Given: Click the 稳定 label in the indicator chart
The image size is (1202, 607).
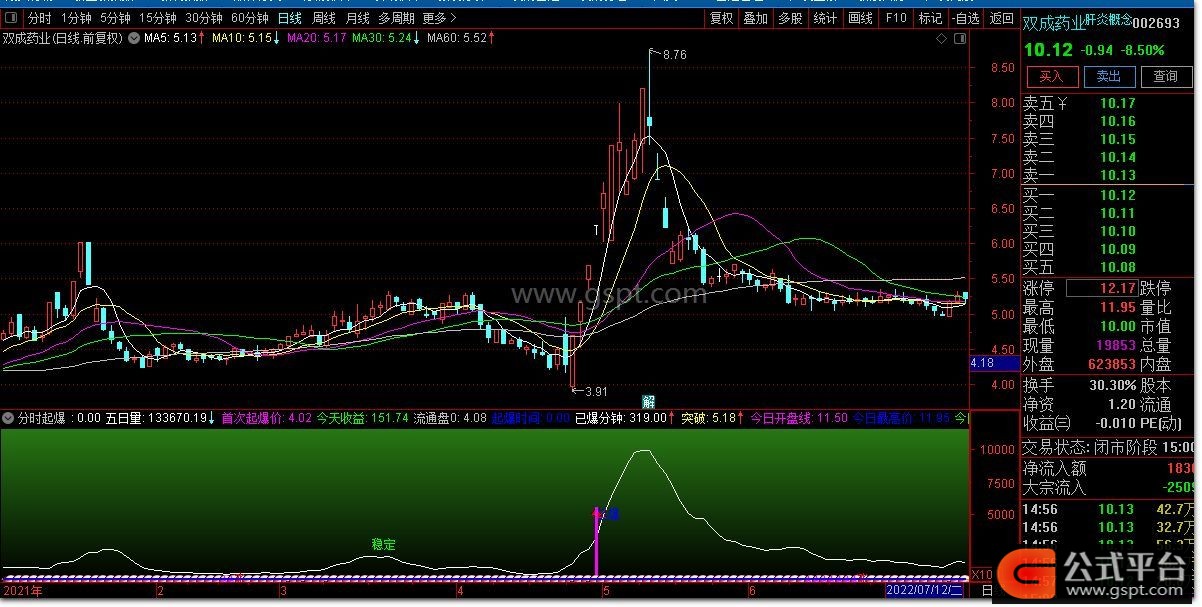Looking at the screenshot, I should [x=384, y=544].
